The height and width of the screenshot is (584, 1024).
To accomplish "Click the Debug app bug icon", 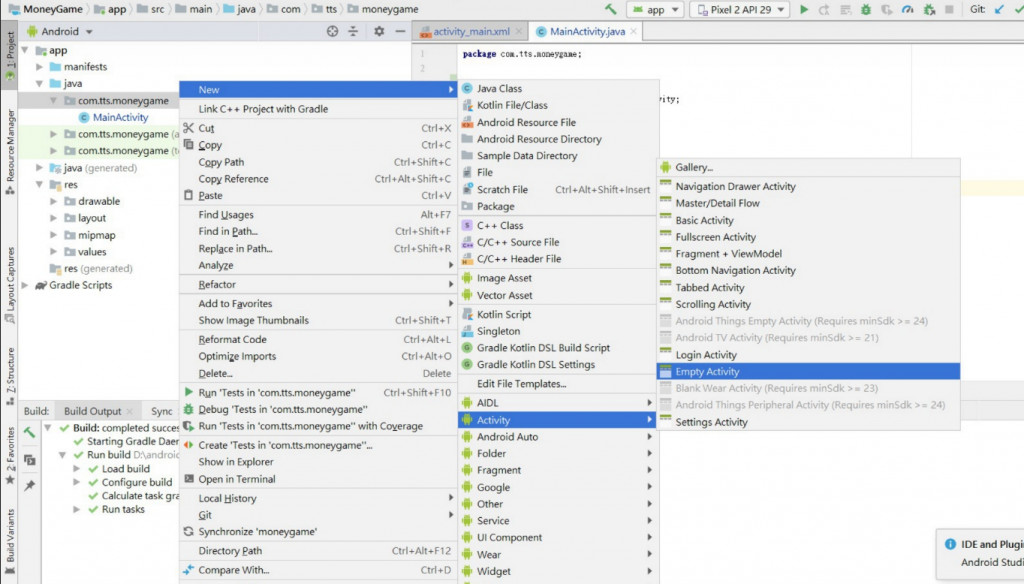I will [866, 9].
